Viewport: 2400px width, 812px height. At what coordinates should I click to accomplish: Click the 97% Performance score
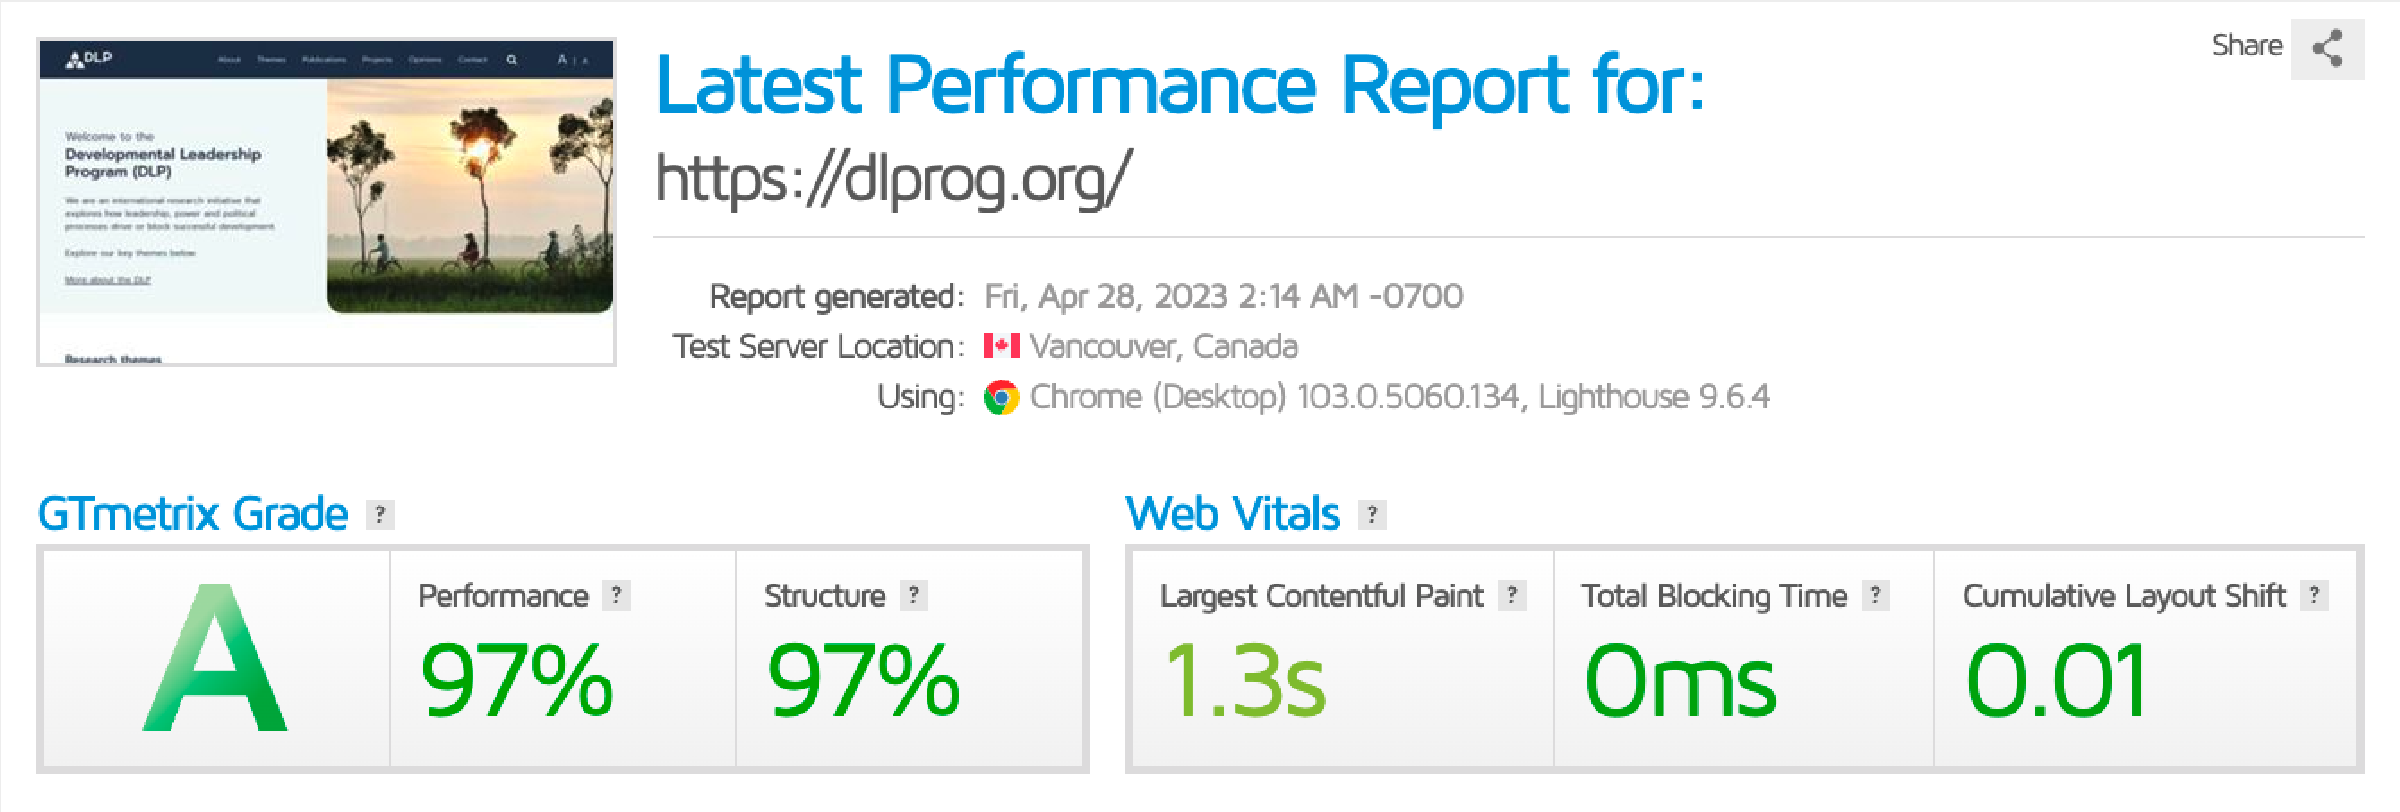coord(516,680)
